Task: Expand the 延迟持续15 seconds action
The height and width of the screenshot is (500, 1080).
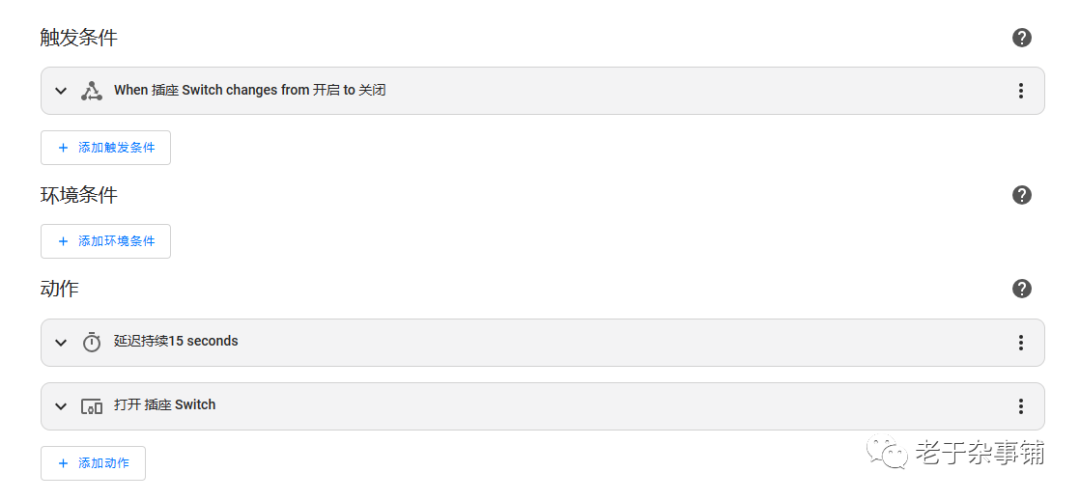Action: pos(61,342)
